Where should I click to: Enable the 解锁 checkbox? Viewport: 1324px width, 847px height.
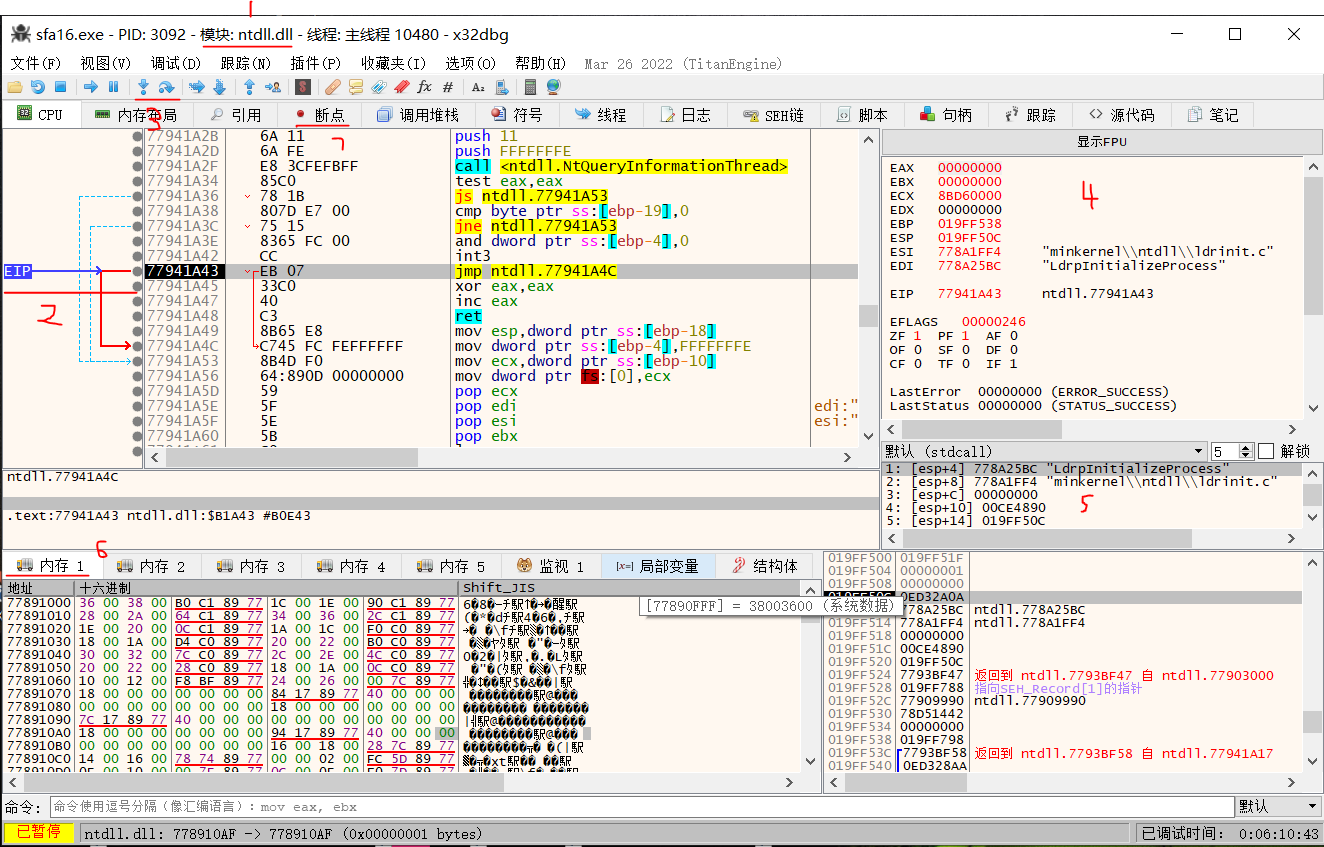pos(1266,451)
